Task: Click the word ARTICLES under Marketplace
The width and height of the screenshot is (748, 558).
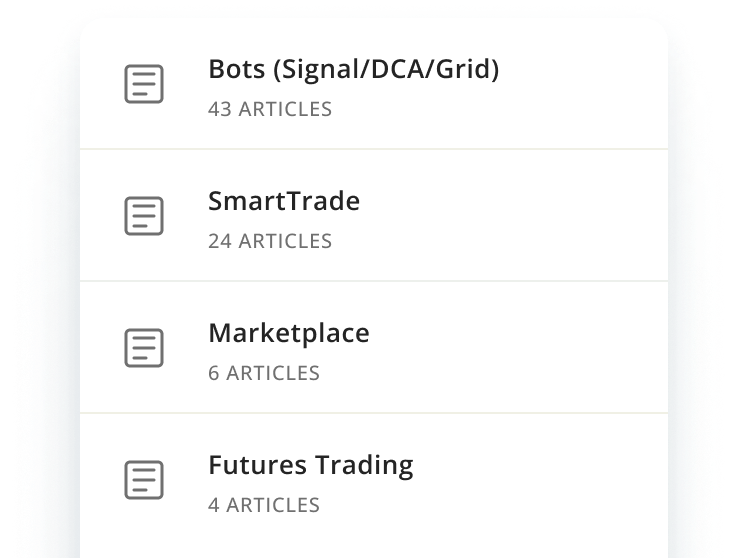Action: tap(273, 373)
